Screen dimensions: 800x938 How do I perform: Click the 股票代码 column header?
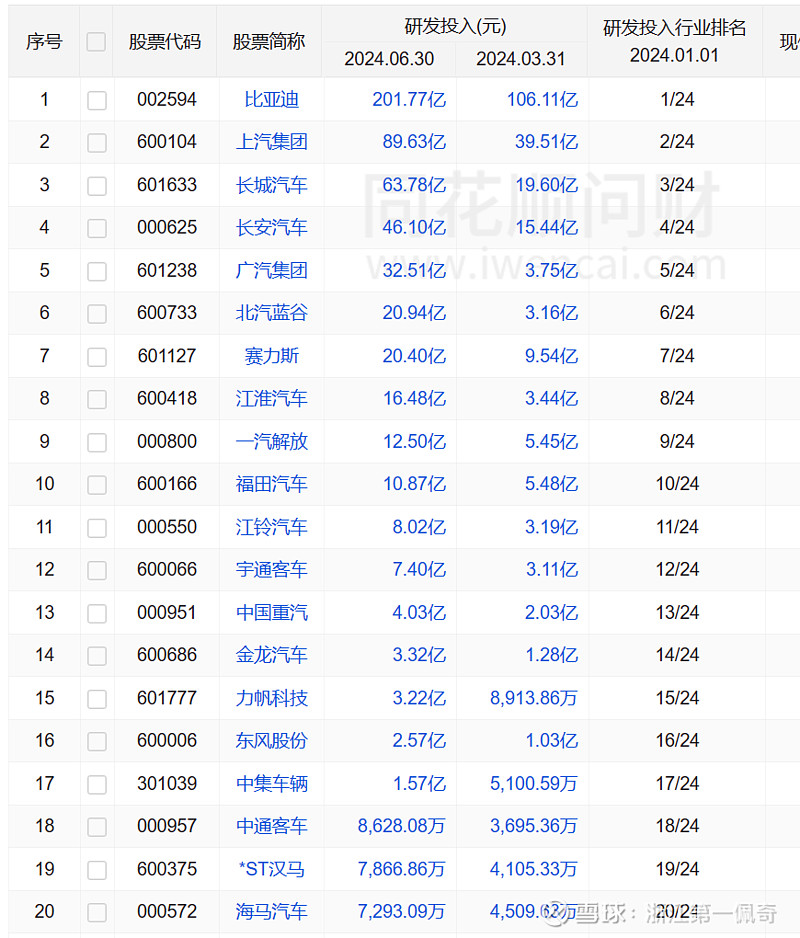coord(165,42)
